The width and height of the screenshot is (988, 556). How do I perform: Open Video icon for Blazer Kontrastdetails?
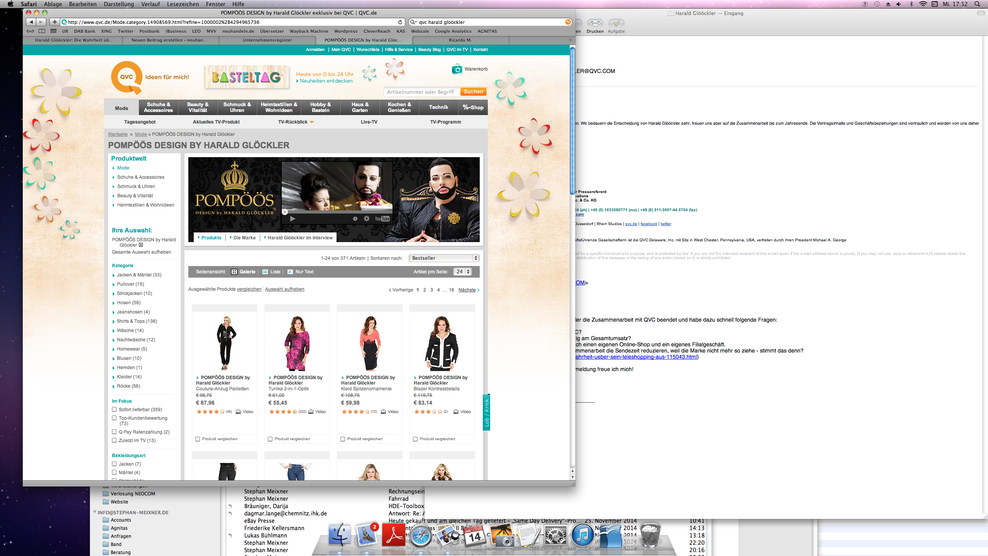[456, 412]
